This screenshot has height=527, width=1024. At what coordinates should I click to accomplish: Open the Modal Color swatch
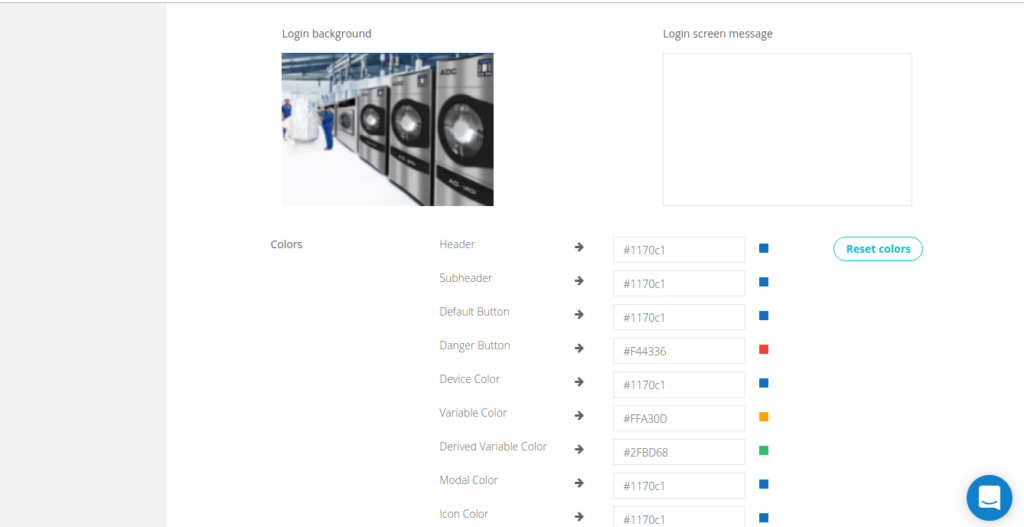[x=763, y=484]
